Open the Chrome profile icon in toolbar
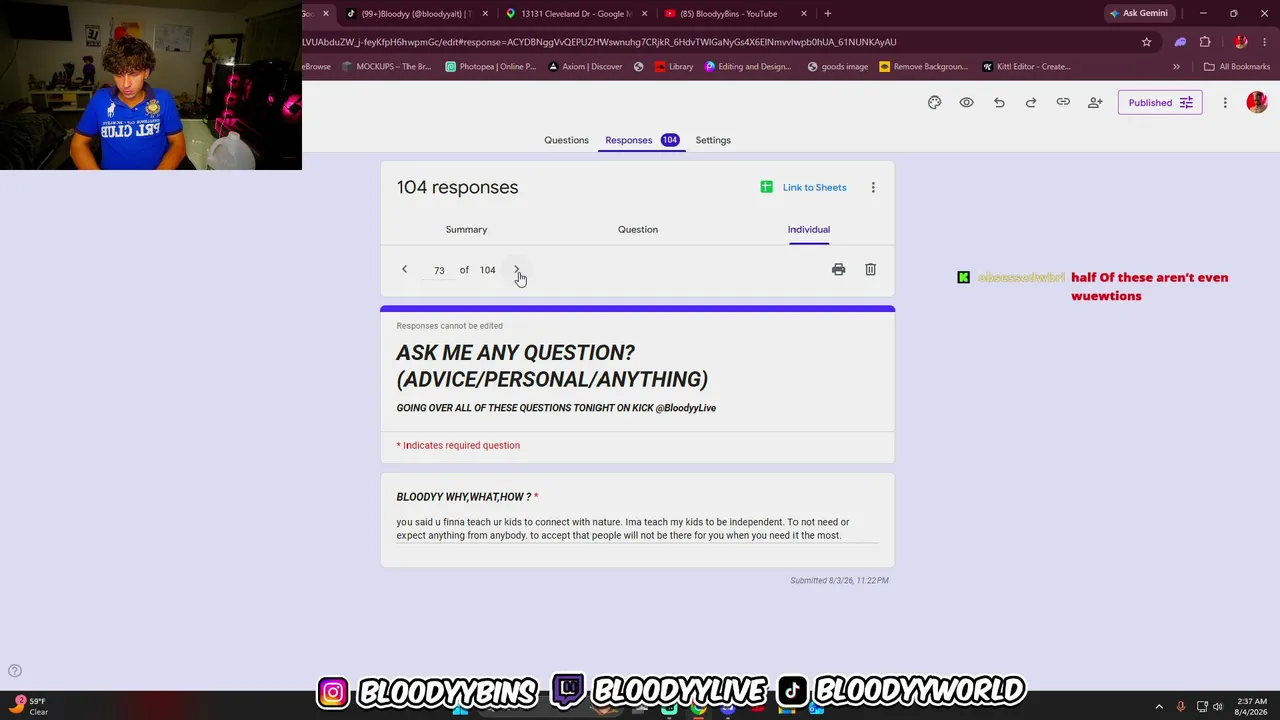Screen dimensions: 1280x720 (x=1241, y=42)
